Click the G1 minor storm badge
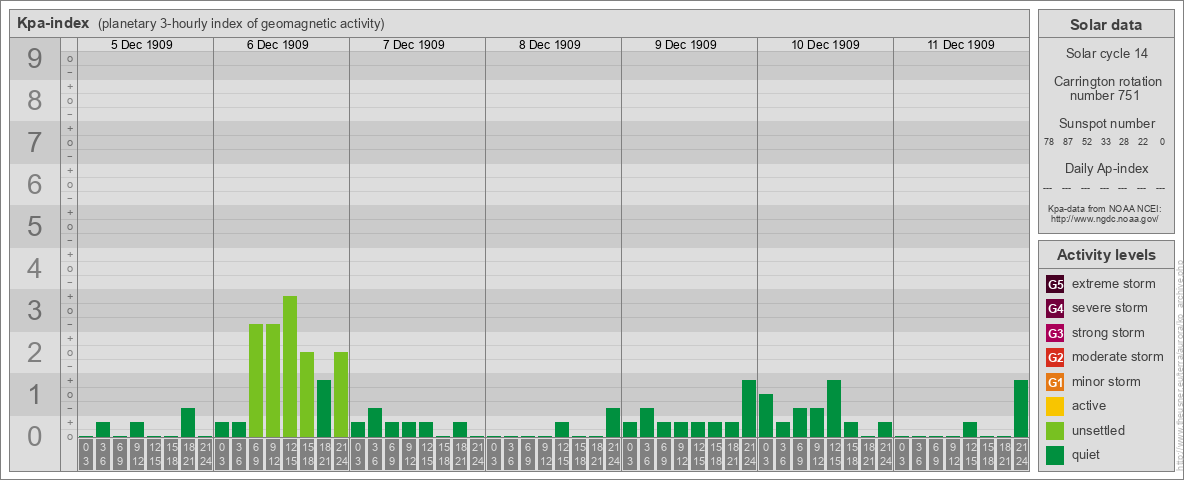This screenshot has height=480, width=1184. 1055,382
